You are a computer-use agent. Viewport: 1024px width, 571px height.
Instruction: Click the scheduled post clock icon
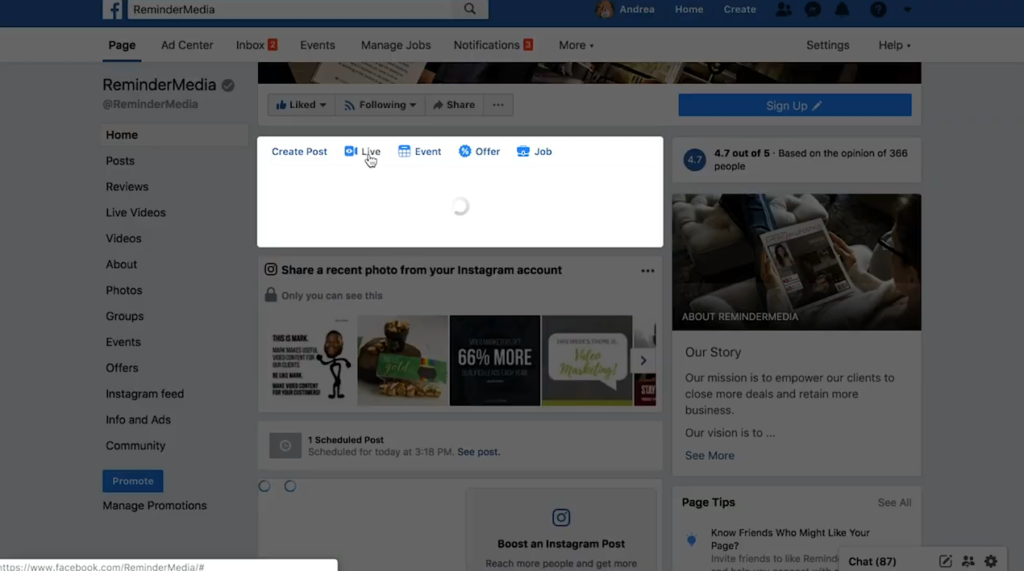point(285,446)
